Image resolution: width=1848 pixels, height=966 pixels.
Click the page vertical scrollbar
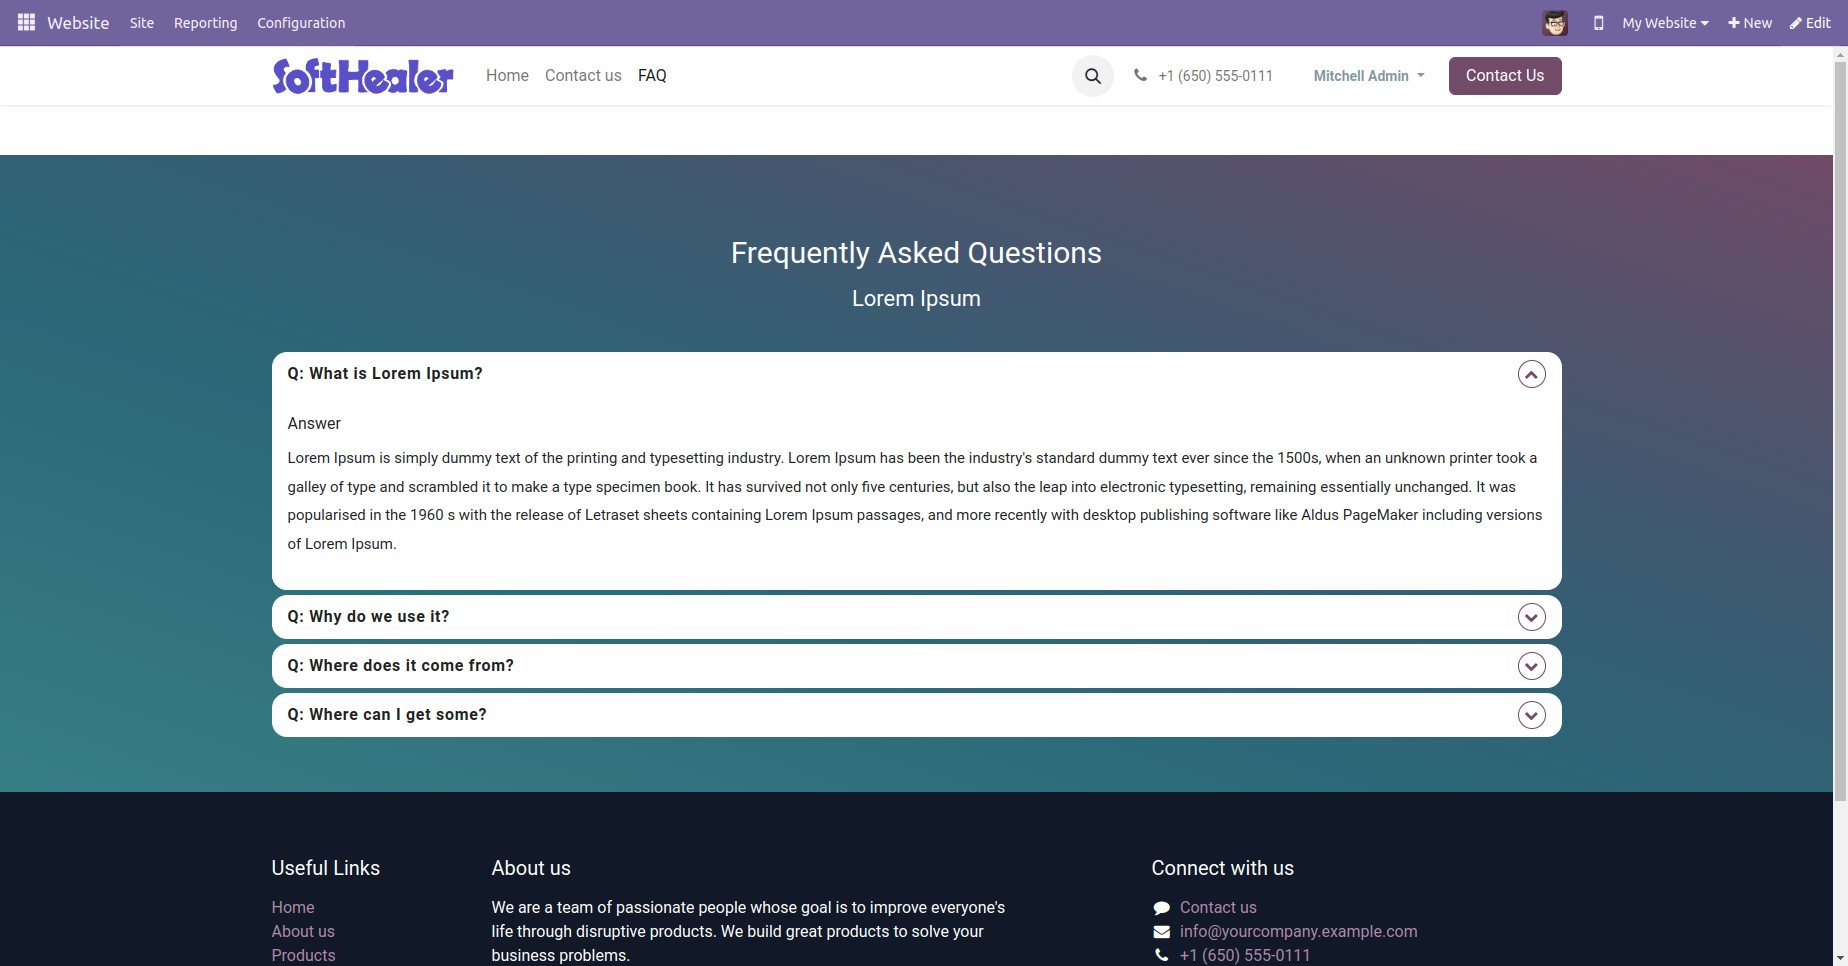[x=1840, y=430]
